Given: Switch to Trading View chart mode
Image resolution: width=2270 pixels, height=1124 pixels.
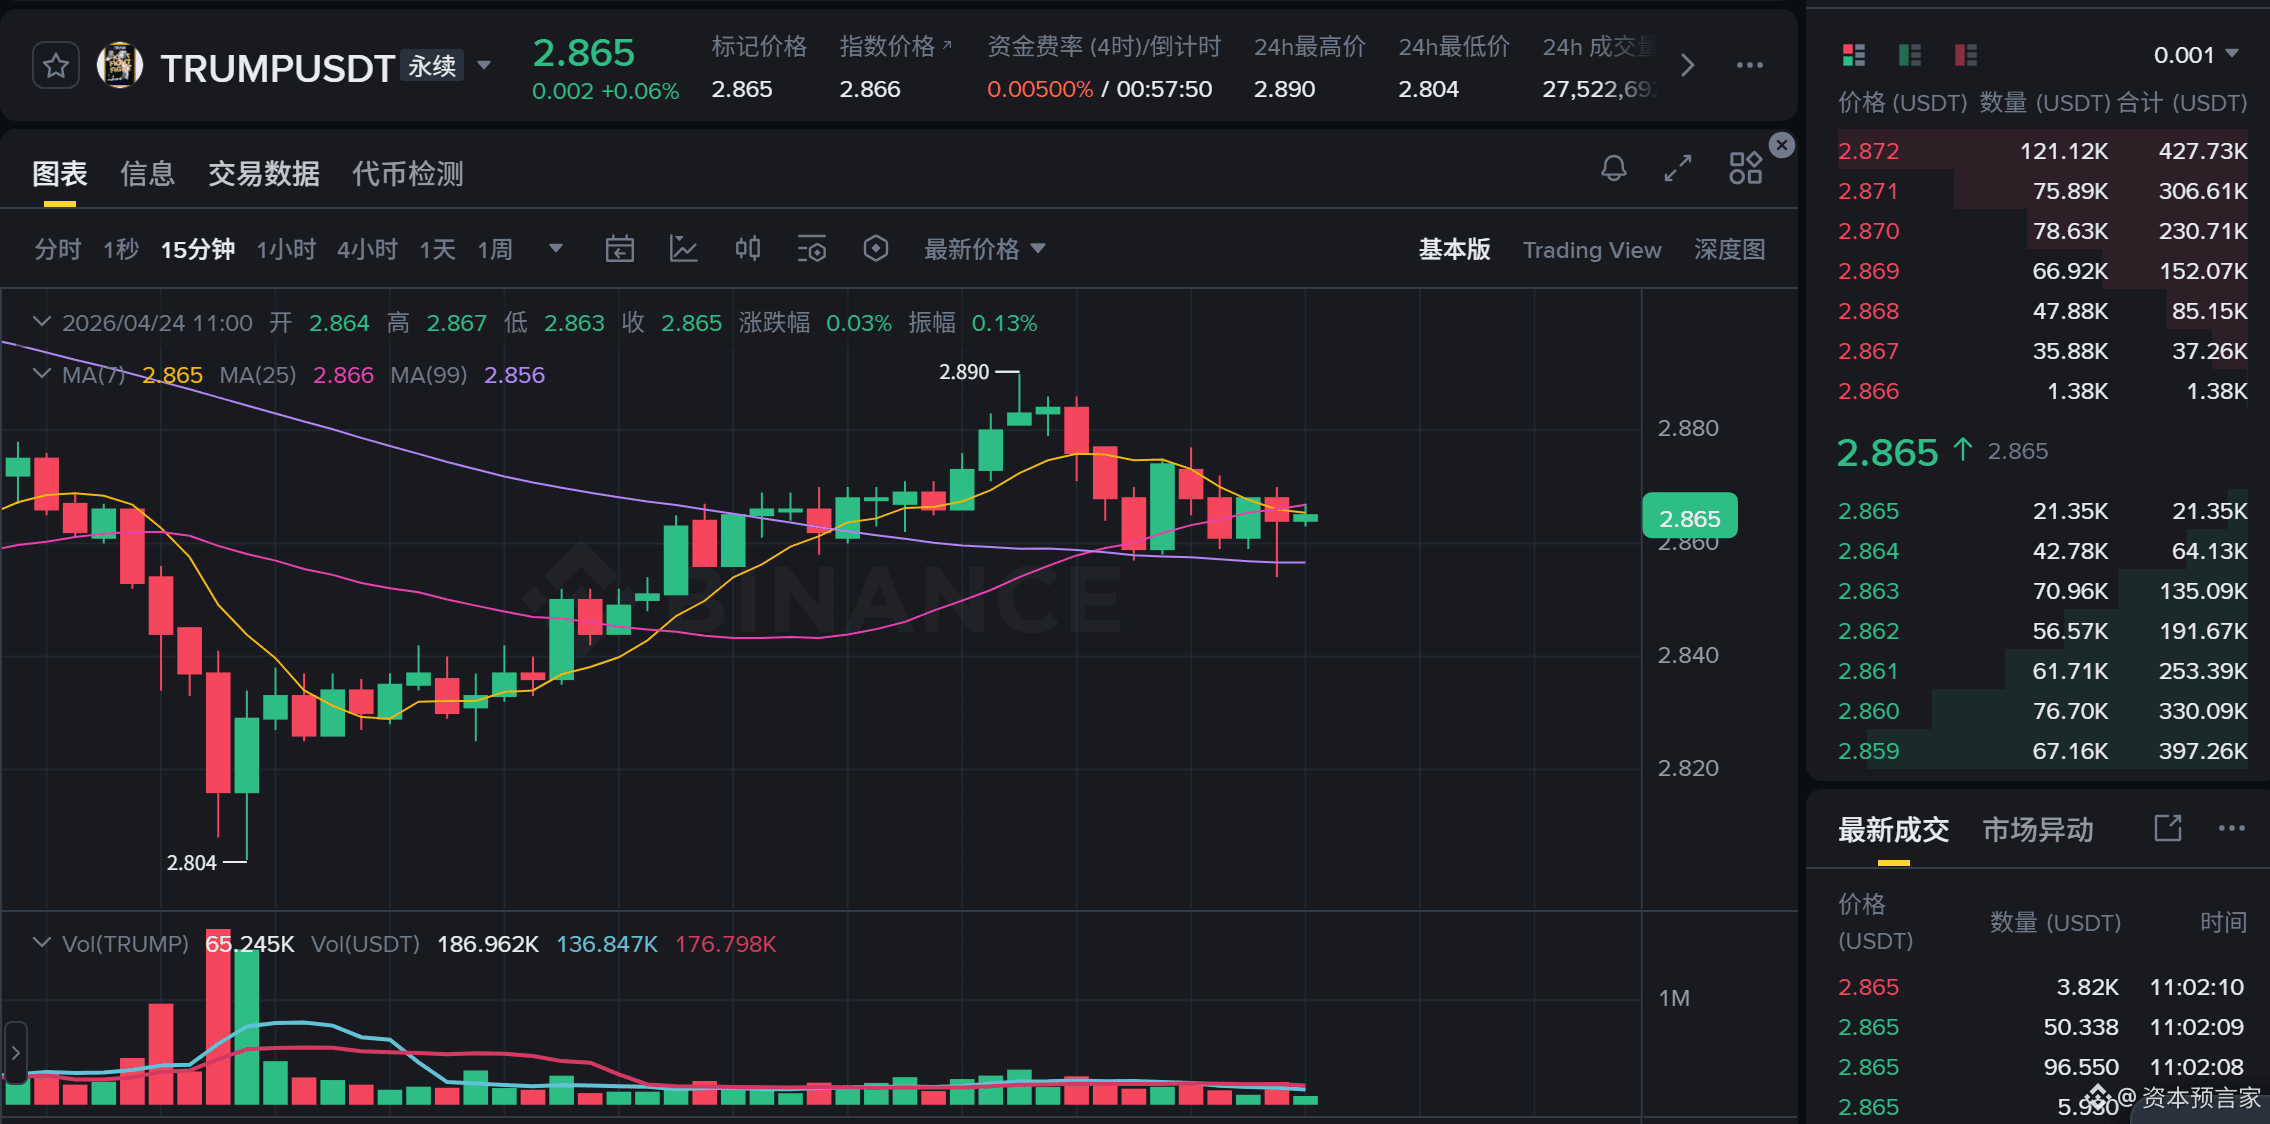Looking at the screenshot, I should 1592,249.
